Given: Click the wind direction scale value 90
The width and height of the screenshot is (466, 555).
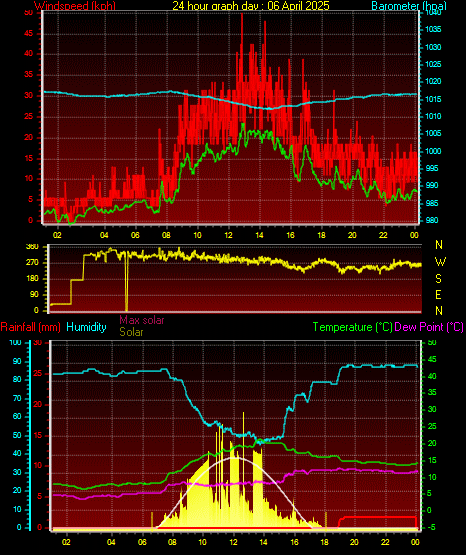Looking at the screenshot, I should pyautogui.click(x=34, y=295).
